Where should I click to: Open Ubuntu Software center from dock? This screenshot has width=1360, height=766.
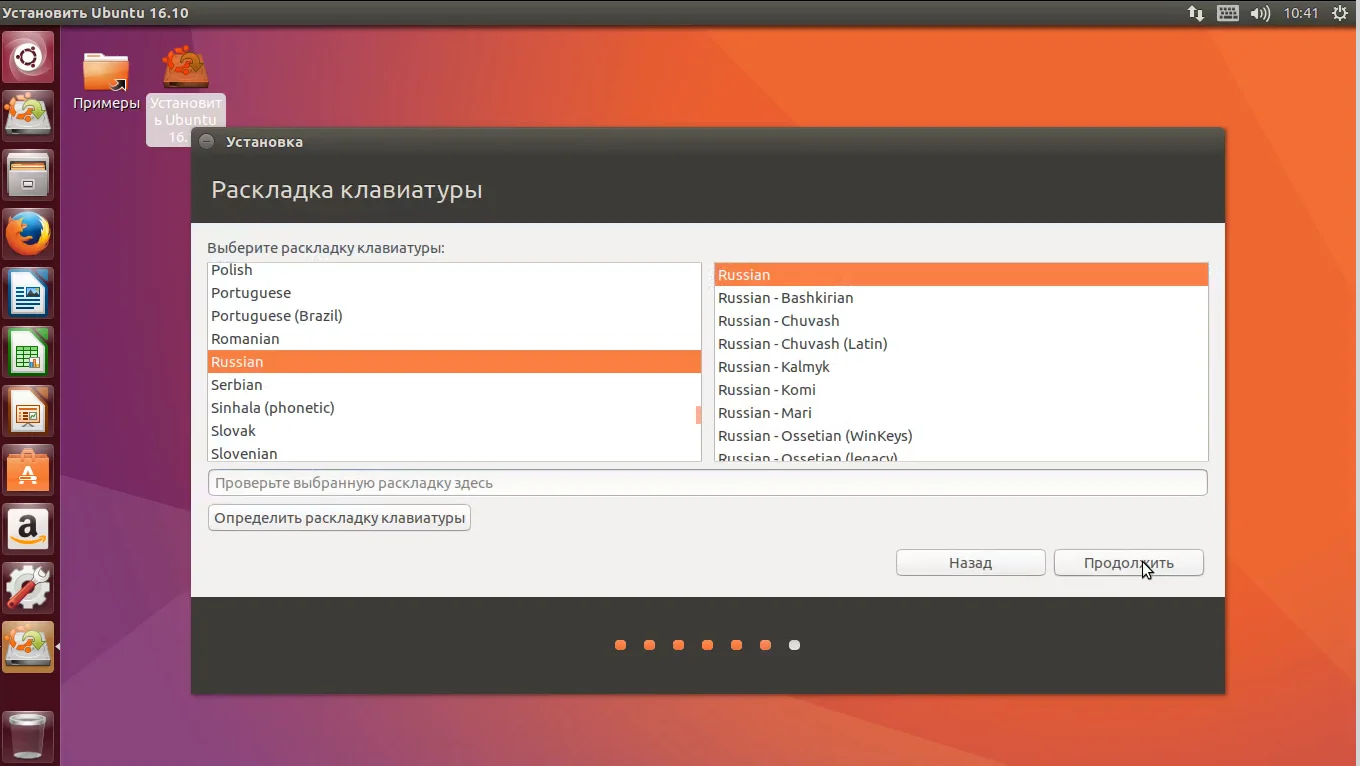[28, 470]
